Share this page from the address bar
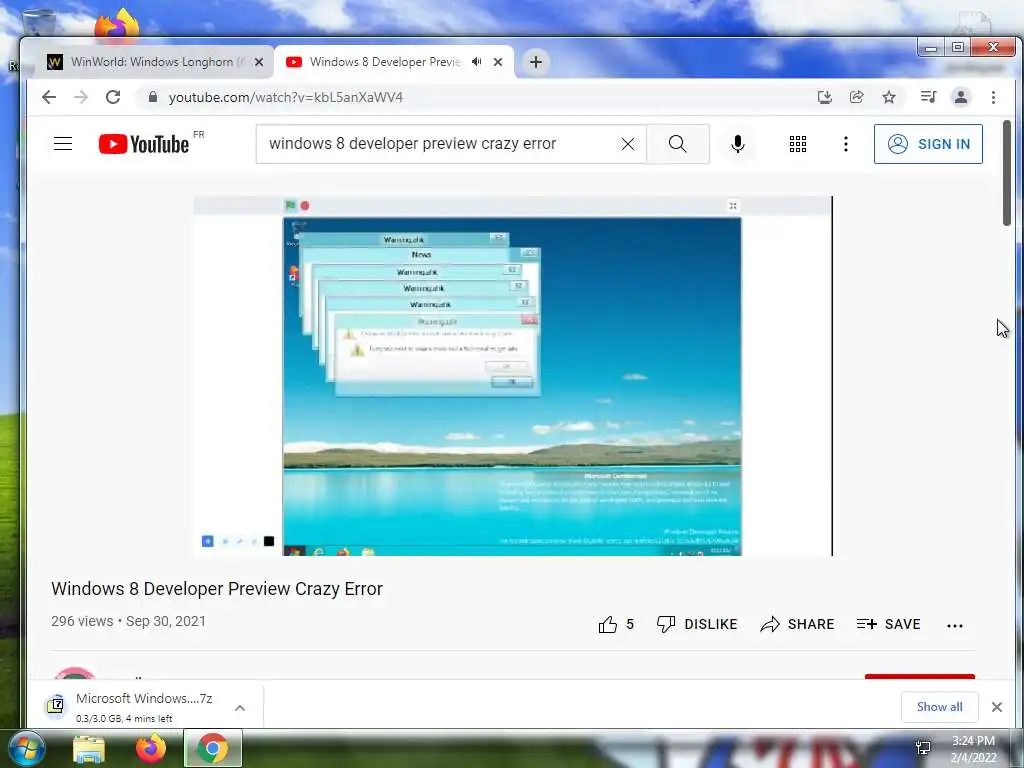Screen dimensions: 1024x768 [x=857, y=97]
